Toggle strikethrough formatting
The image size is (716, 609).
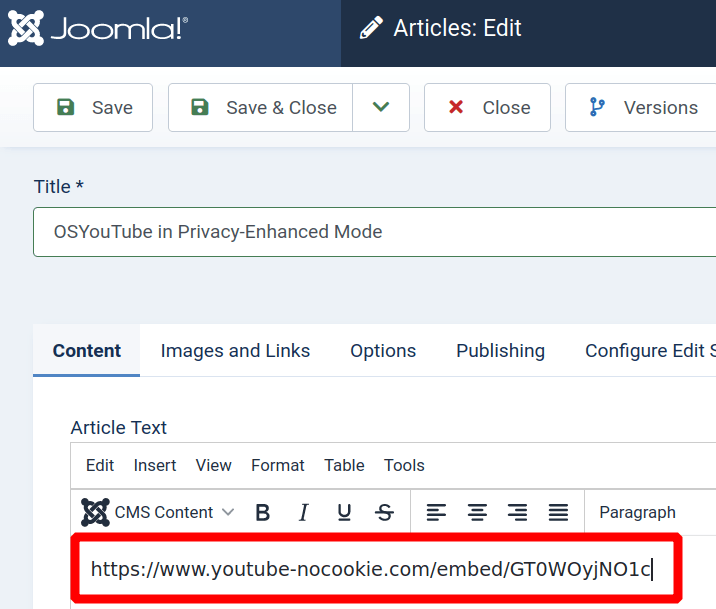384,512
